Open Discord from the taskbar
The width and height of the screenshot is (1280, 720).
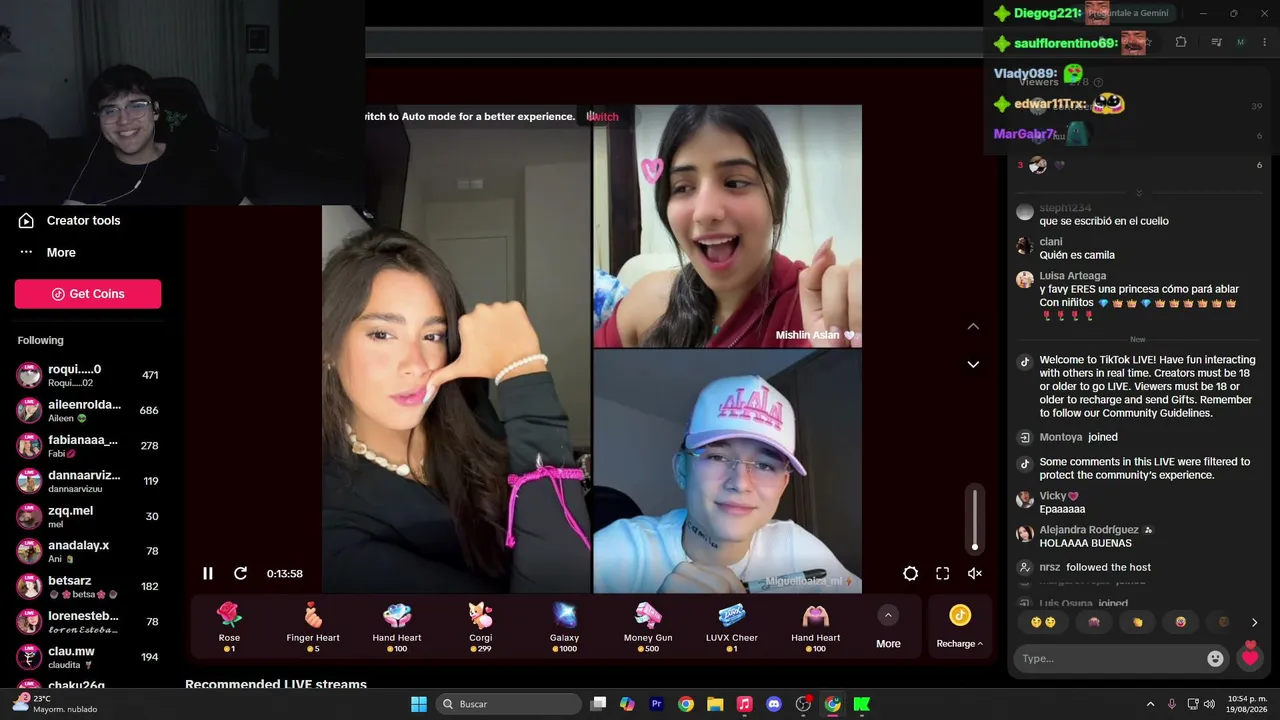click(x=773, y=704)
